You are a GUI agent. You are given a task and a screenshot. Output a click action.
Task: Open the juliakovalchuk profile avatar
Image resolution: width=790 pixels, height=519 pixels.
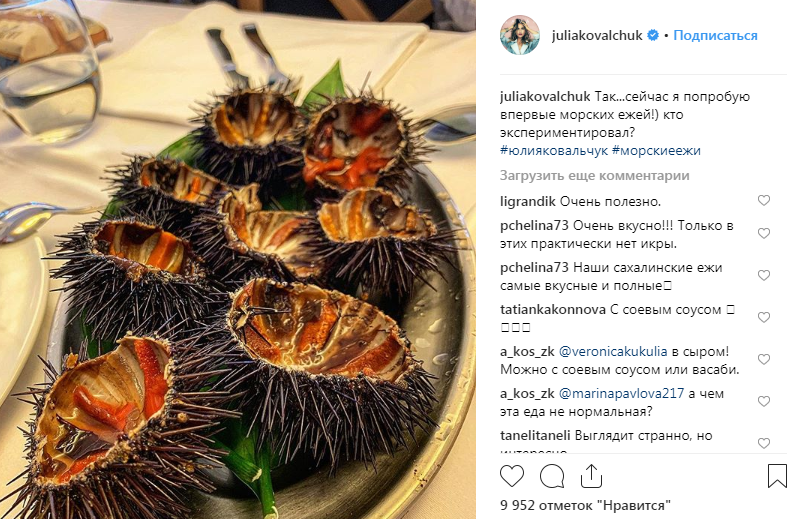pyautogui.click(x=519, y=35)
